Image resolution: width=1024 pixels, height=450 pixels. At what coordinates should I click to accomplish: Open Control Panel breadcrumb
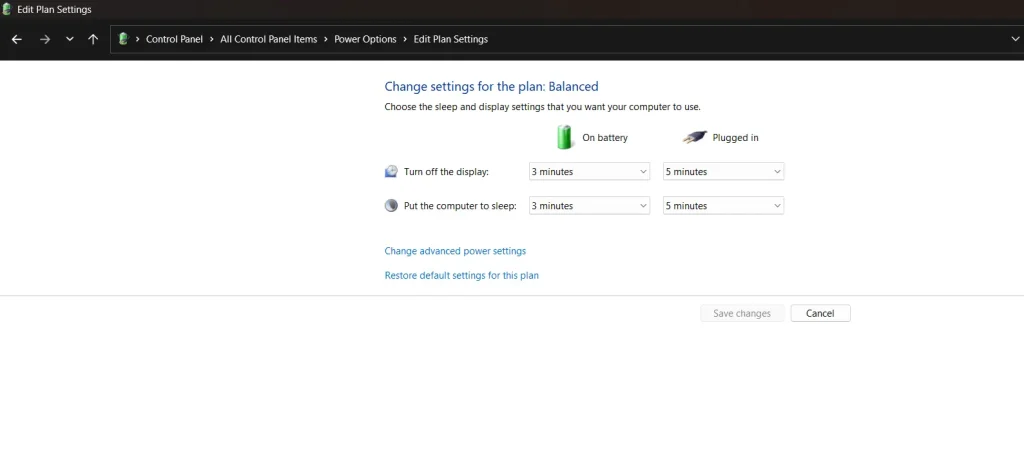click(x=174, y=39)
